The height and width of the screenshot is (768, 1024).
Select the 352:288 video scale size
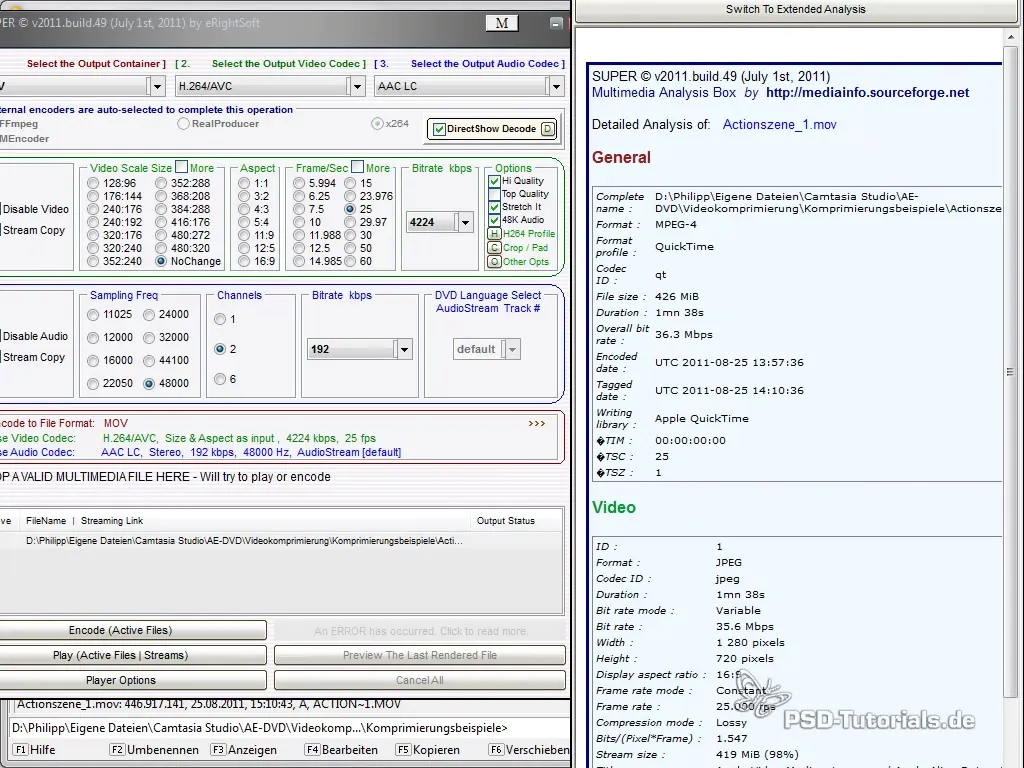161,183
